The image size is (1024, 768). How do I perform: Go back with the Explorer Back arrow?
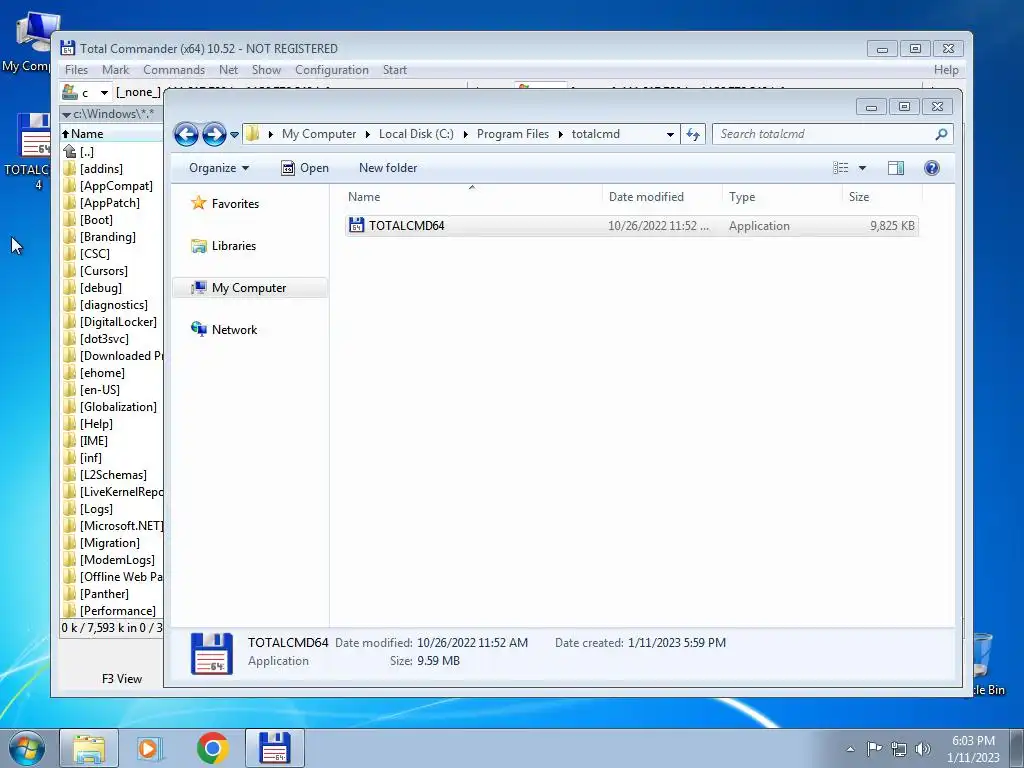tap(186, 135)
